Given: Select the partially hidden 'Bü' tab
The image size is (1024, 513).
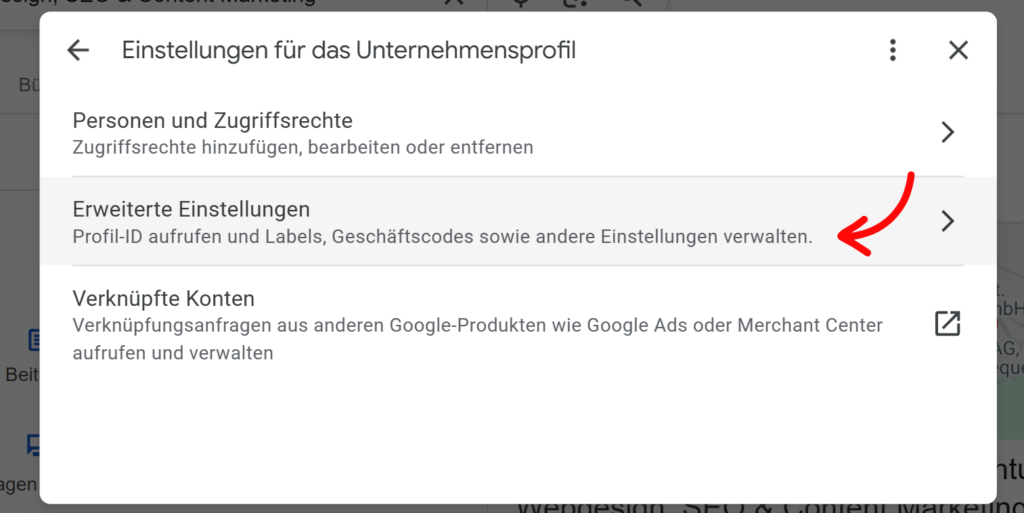Looking at the screenshot, I should (28, 85).
